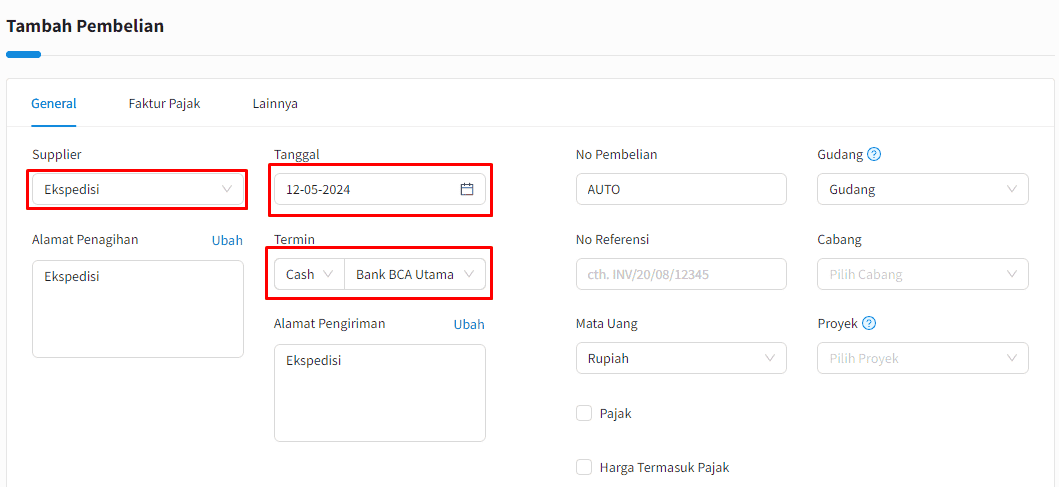Viewport: 1059px width, 487px height.
Task: Click the Alamat Pengiriman text area
Action: click(380, 393)
